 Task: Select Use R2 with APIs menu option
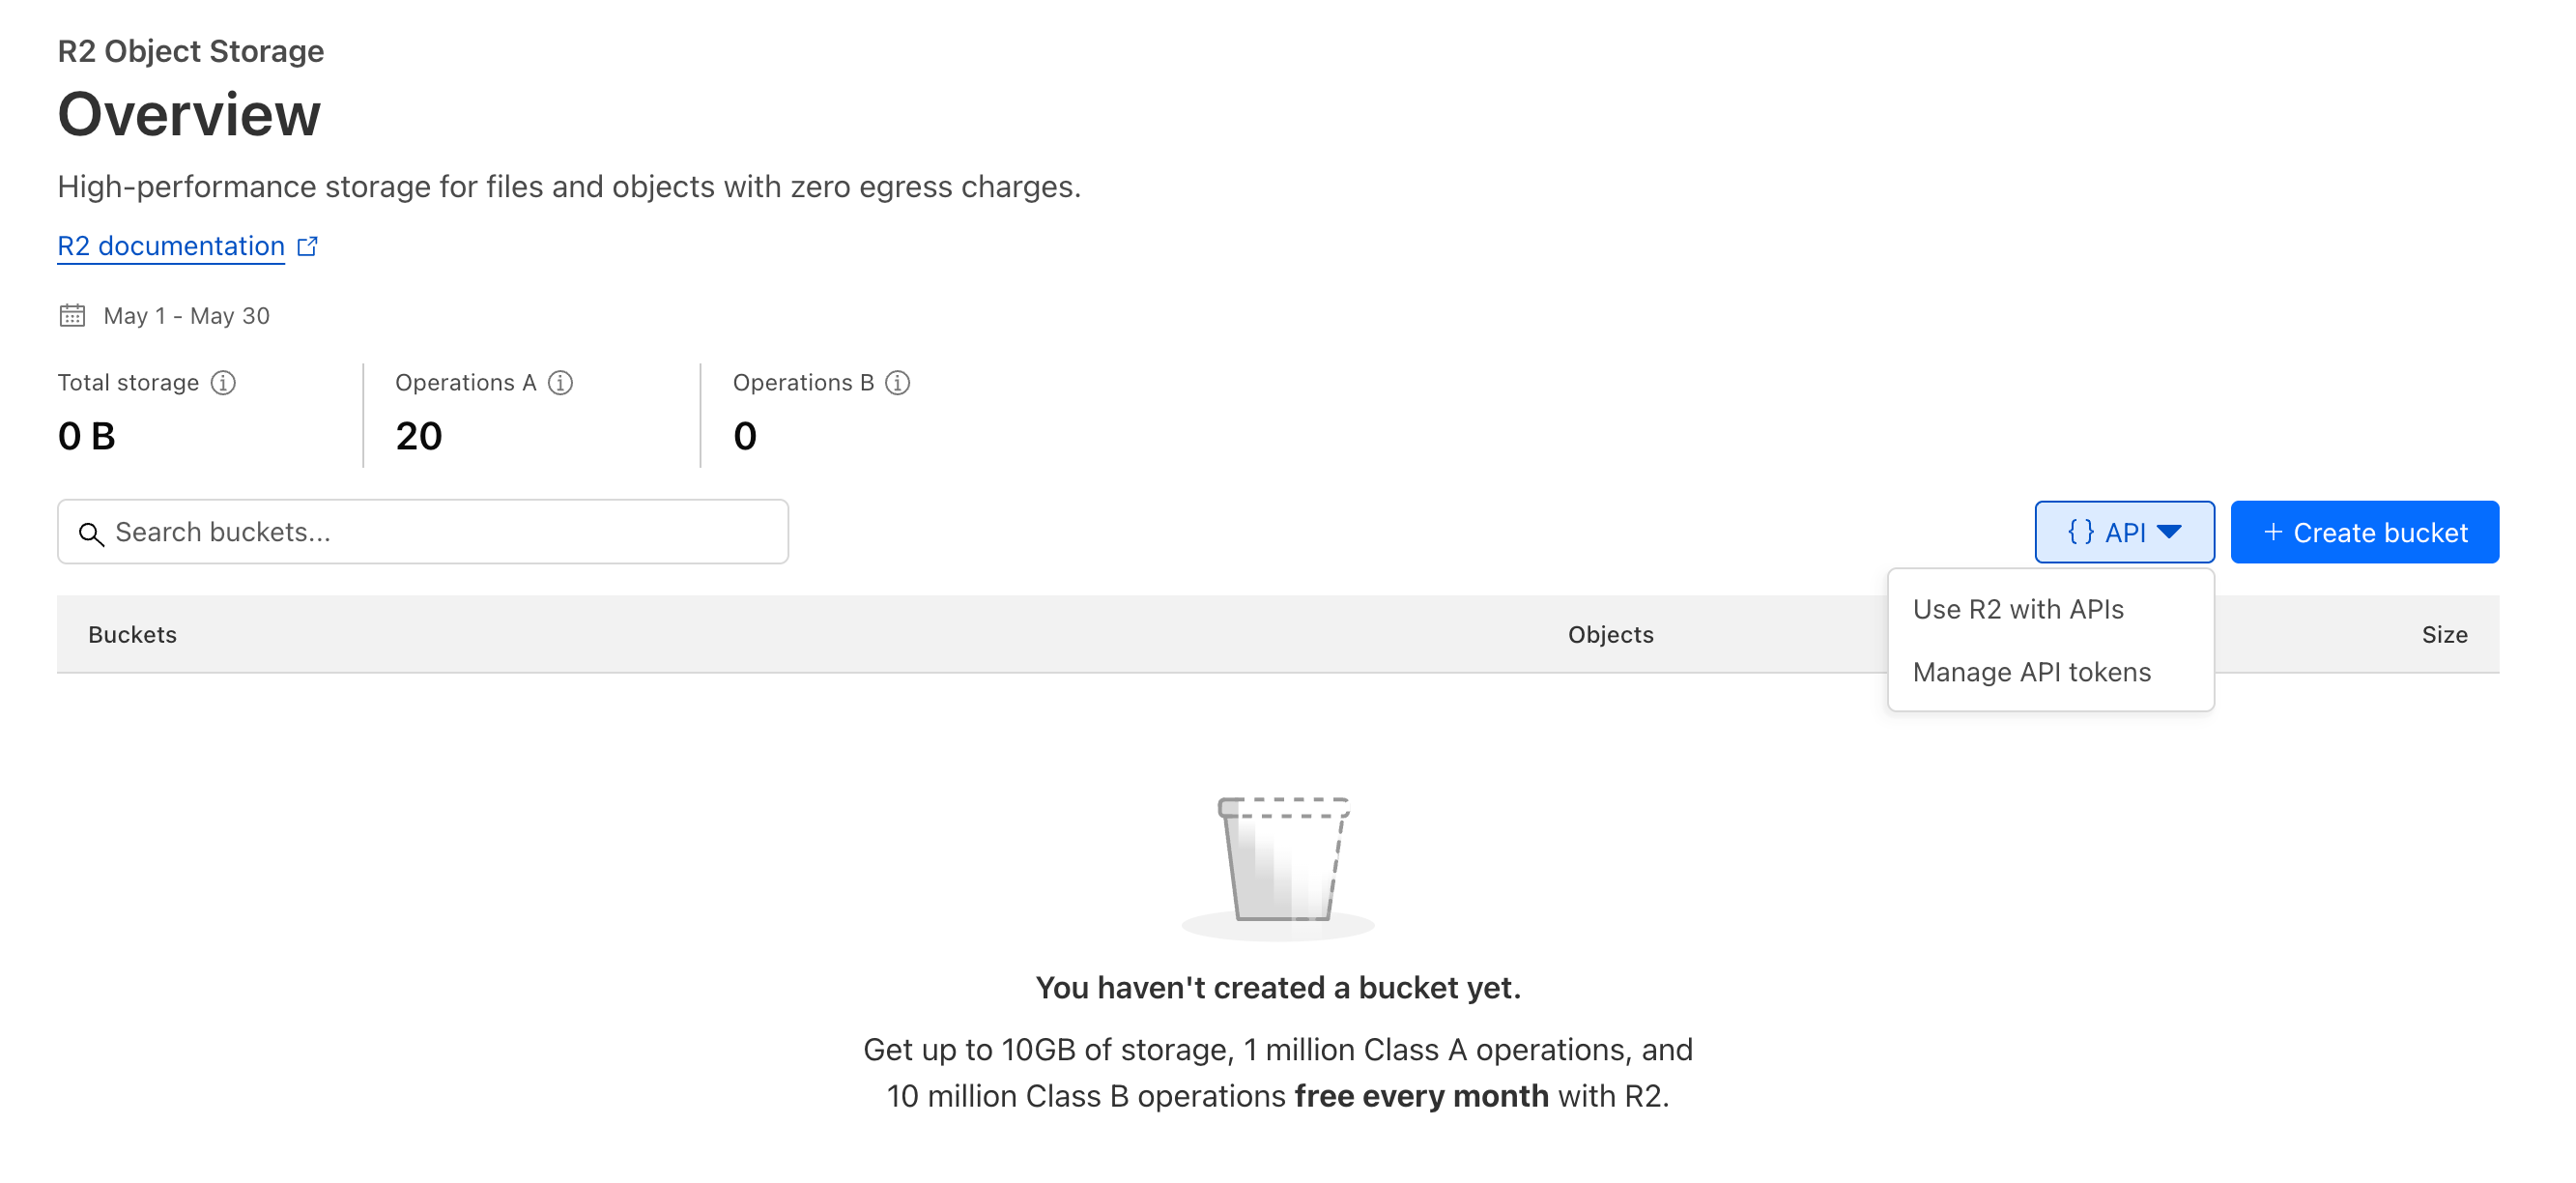pyautogui.click(x=2017, y=609)
